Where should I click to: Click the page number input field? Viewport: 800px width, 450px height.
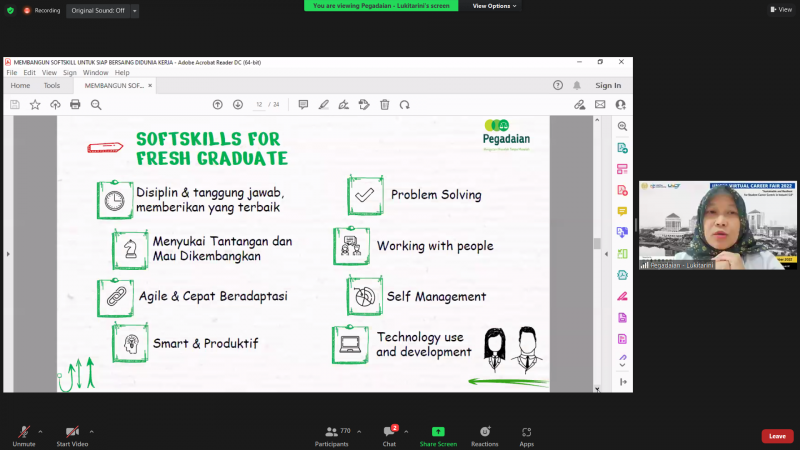click(x=260, y=104)
